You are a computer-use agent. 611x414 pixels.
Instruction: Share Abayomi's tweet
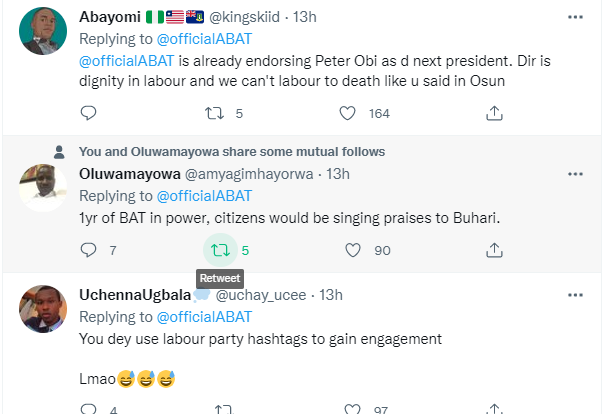click(x=493, y=114)
